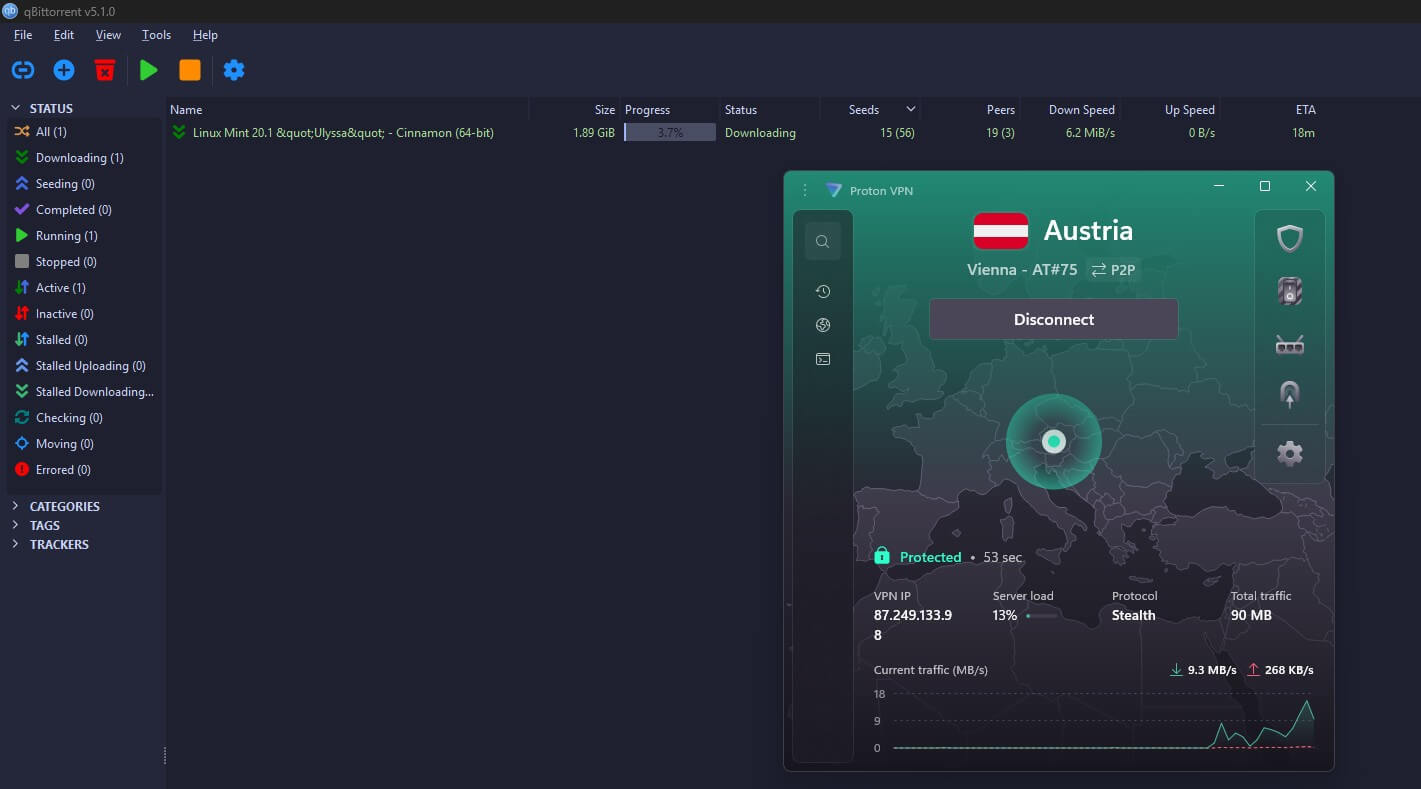Screen dimensions: 1421x789
Task: Open Split tunneling icon in Proton VPN
Action: click(x=1290, y=395)
